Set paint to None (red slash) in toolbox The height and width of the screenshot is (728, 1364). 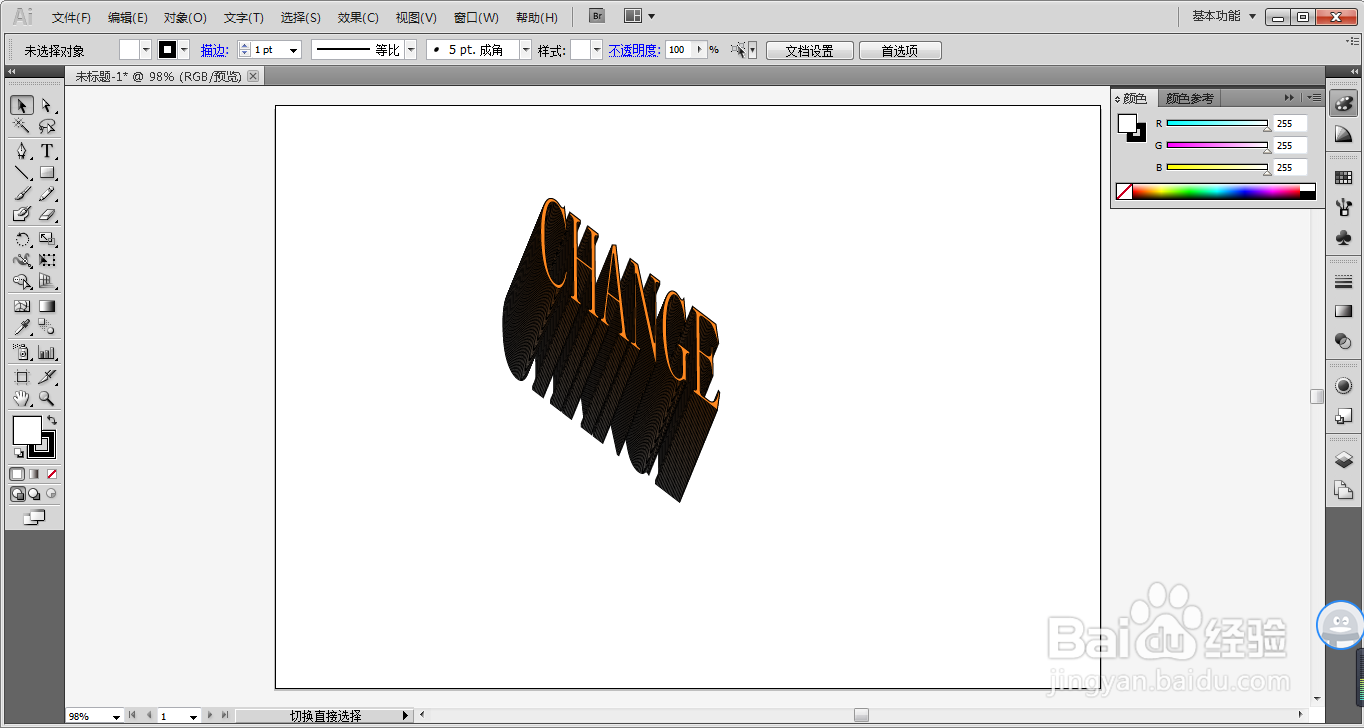tap(52, 473)
